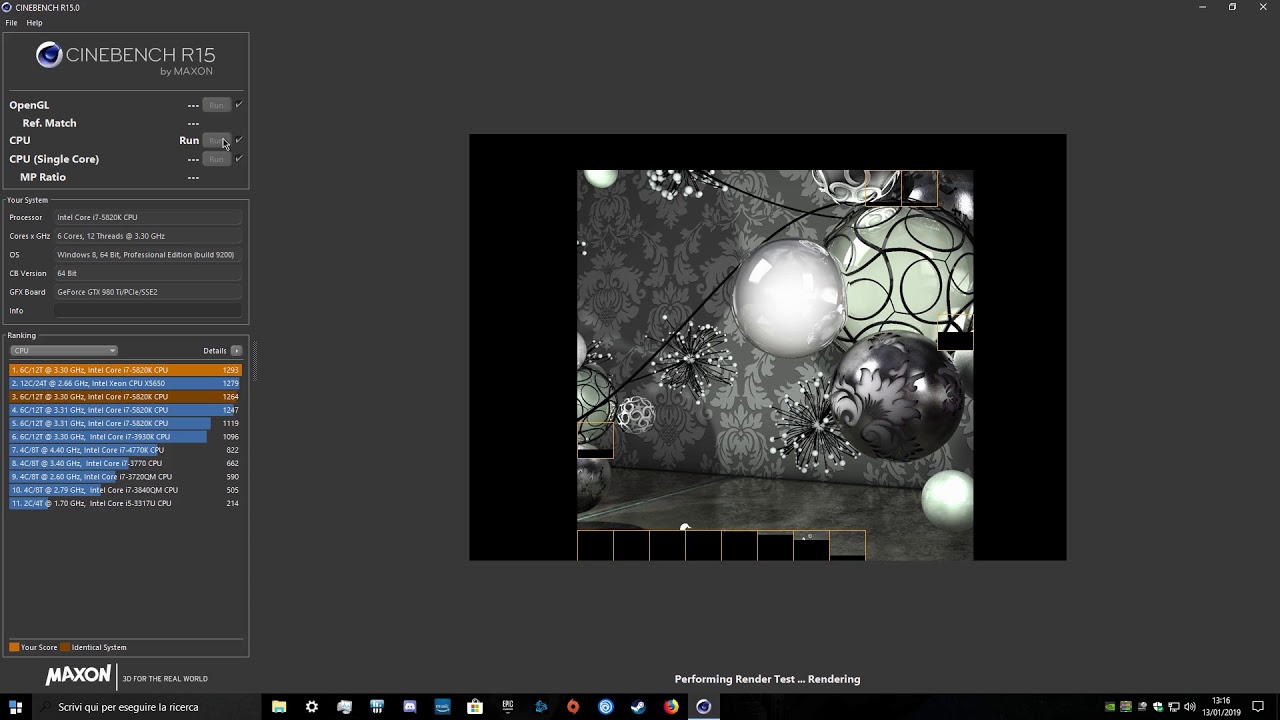Click the CB Version 64 Bit field
1280x720 pixels.
148,273
